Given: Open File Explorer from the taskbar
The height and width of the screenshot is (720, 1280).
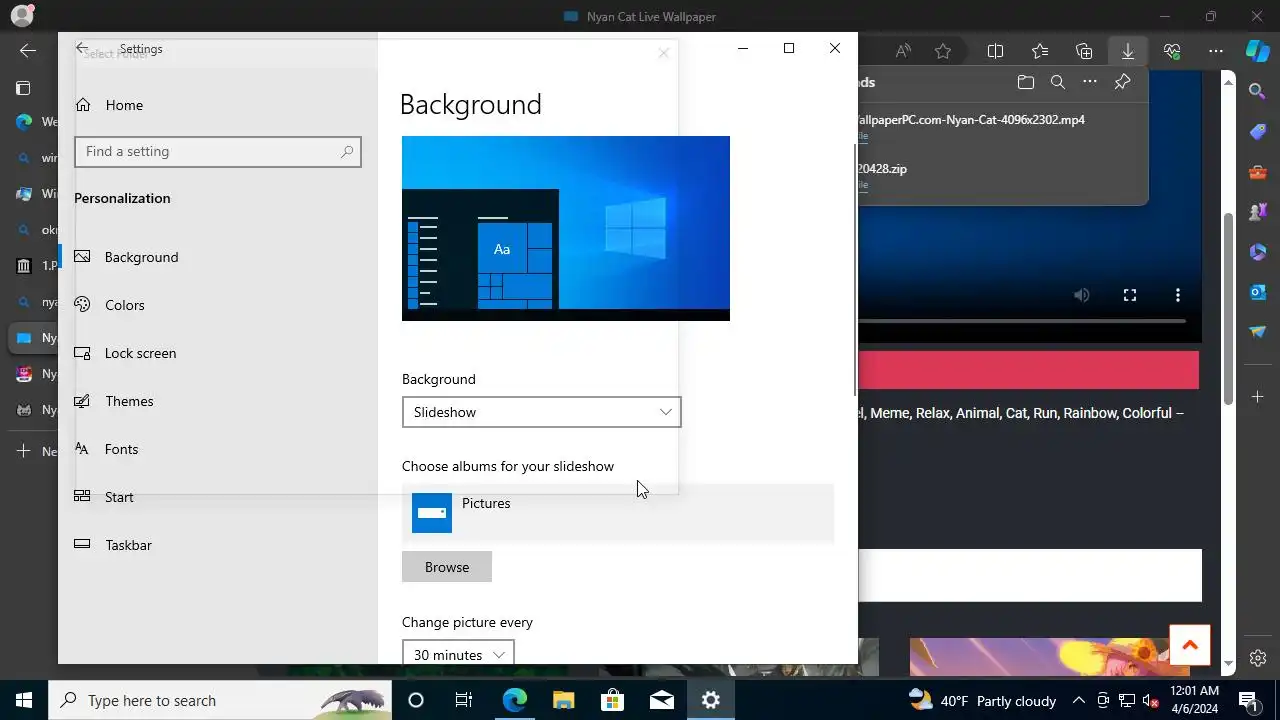Looking at the screenshot, I should [564, 700].
